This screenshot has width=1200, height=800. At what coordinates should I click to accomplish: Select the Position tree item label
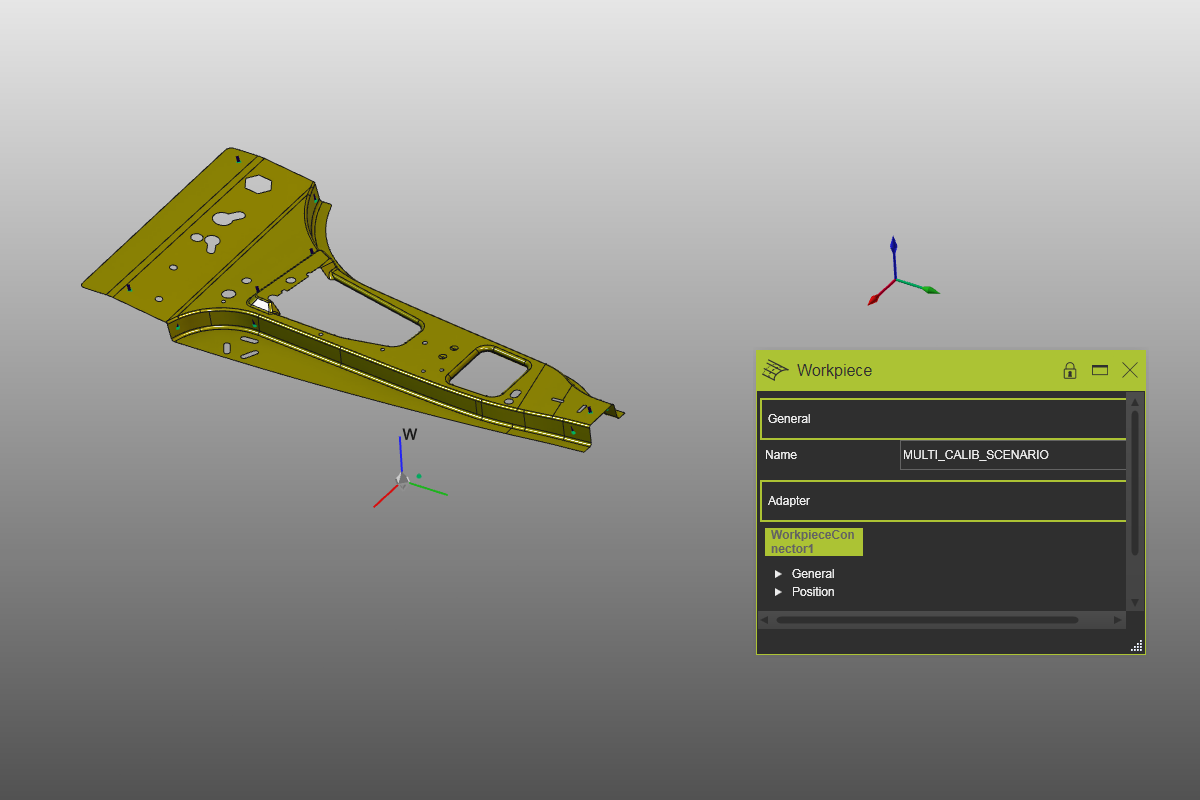[x=813, y=592]
